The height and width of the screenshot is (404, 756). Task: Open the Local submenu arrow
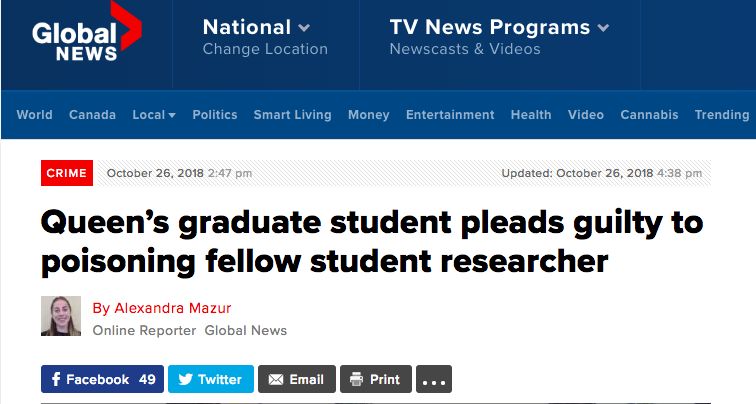point(172,115)
